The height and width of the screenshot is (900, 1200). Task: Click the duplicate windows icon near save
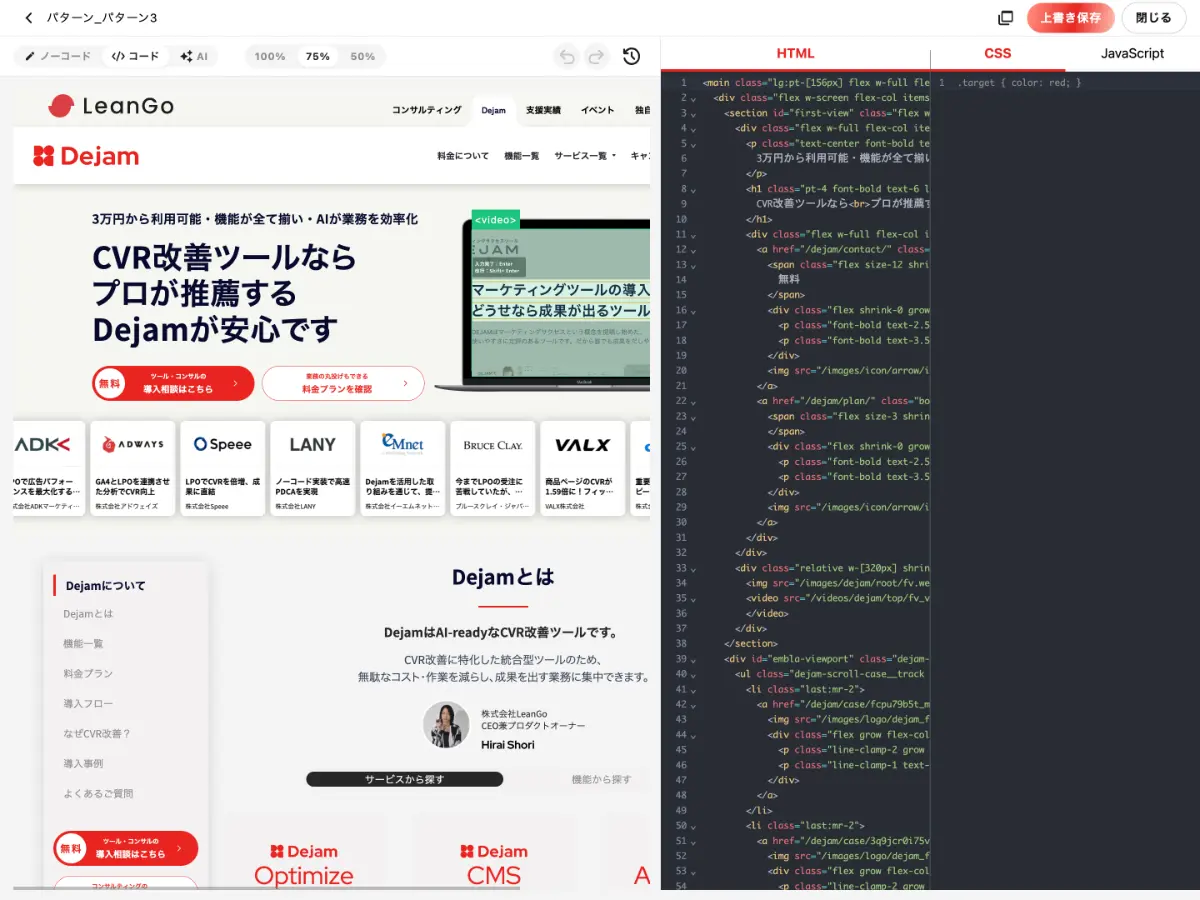coord(1006,18)
